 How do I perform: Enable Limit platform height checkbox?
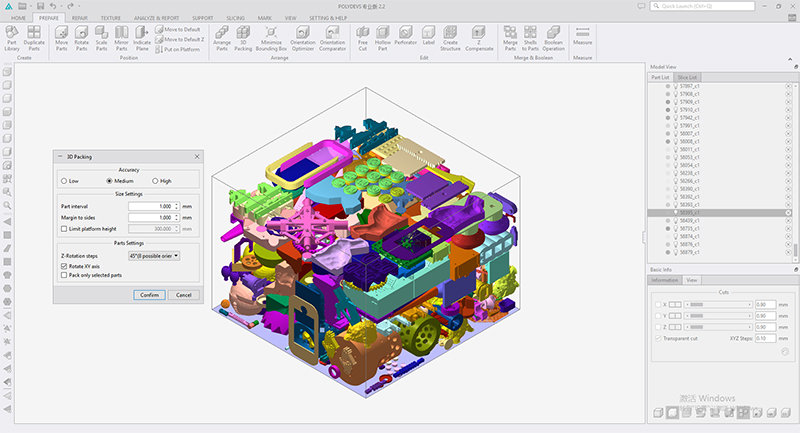tap(64, 229)
